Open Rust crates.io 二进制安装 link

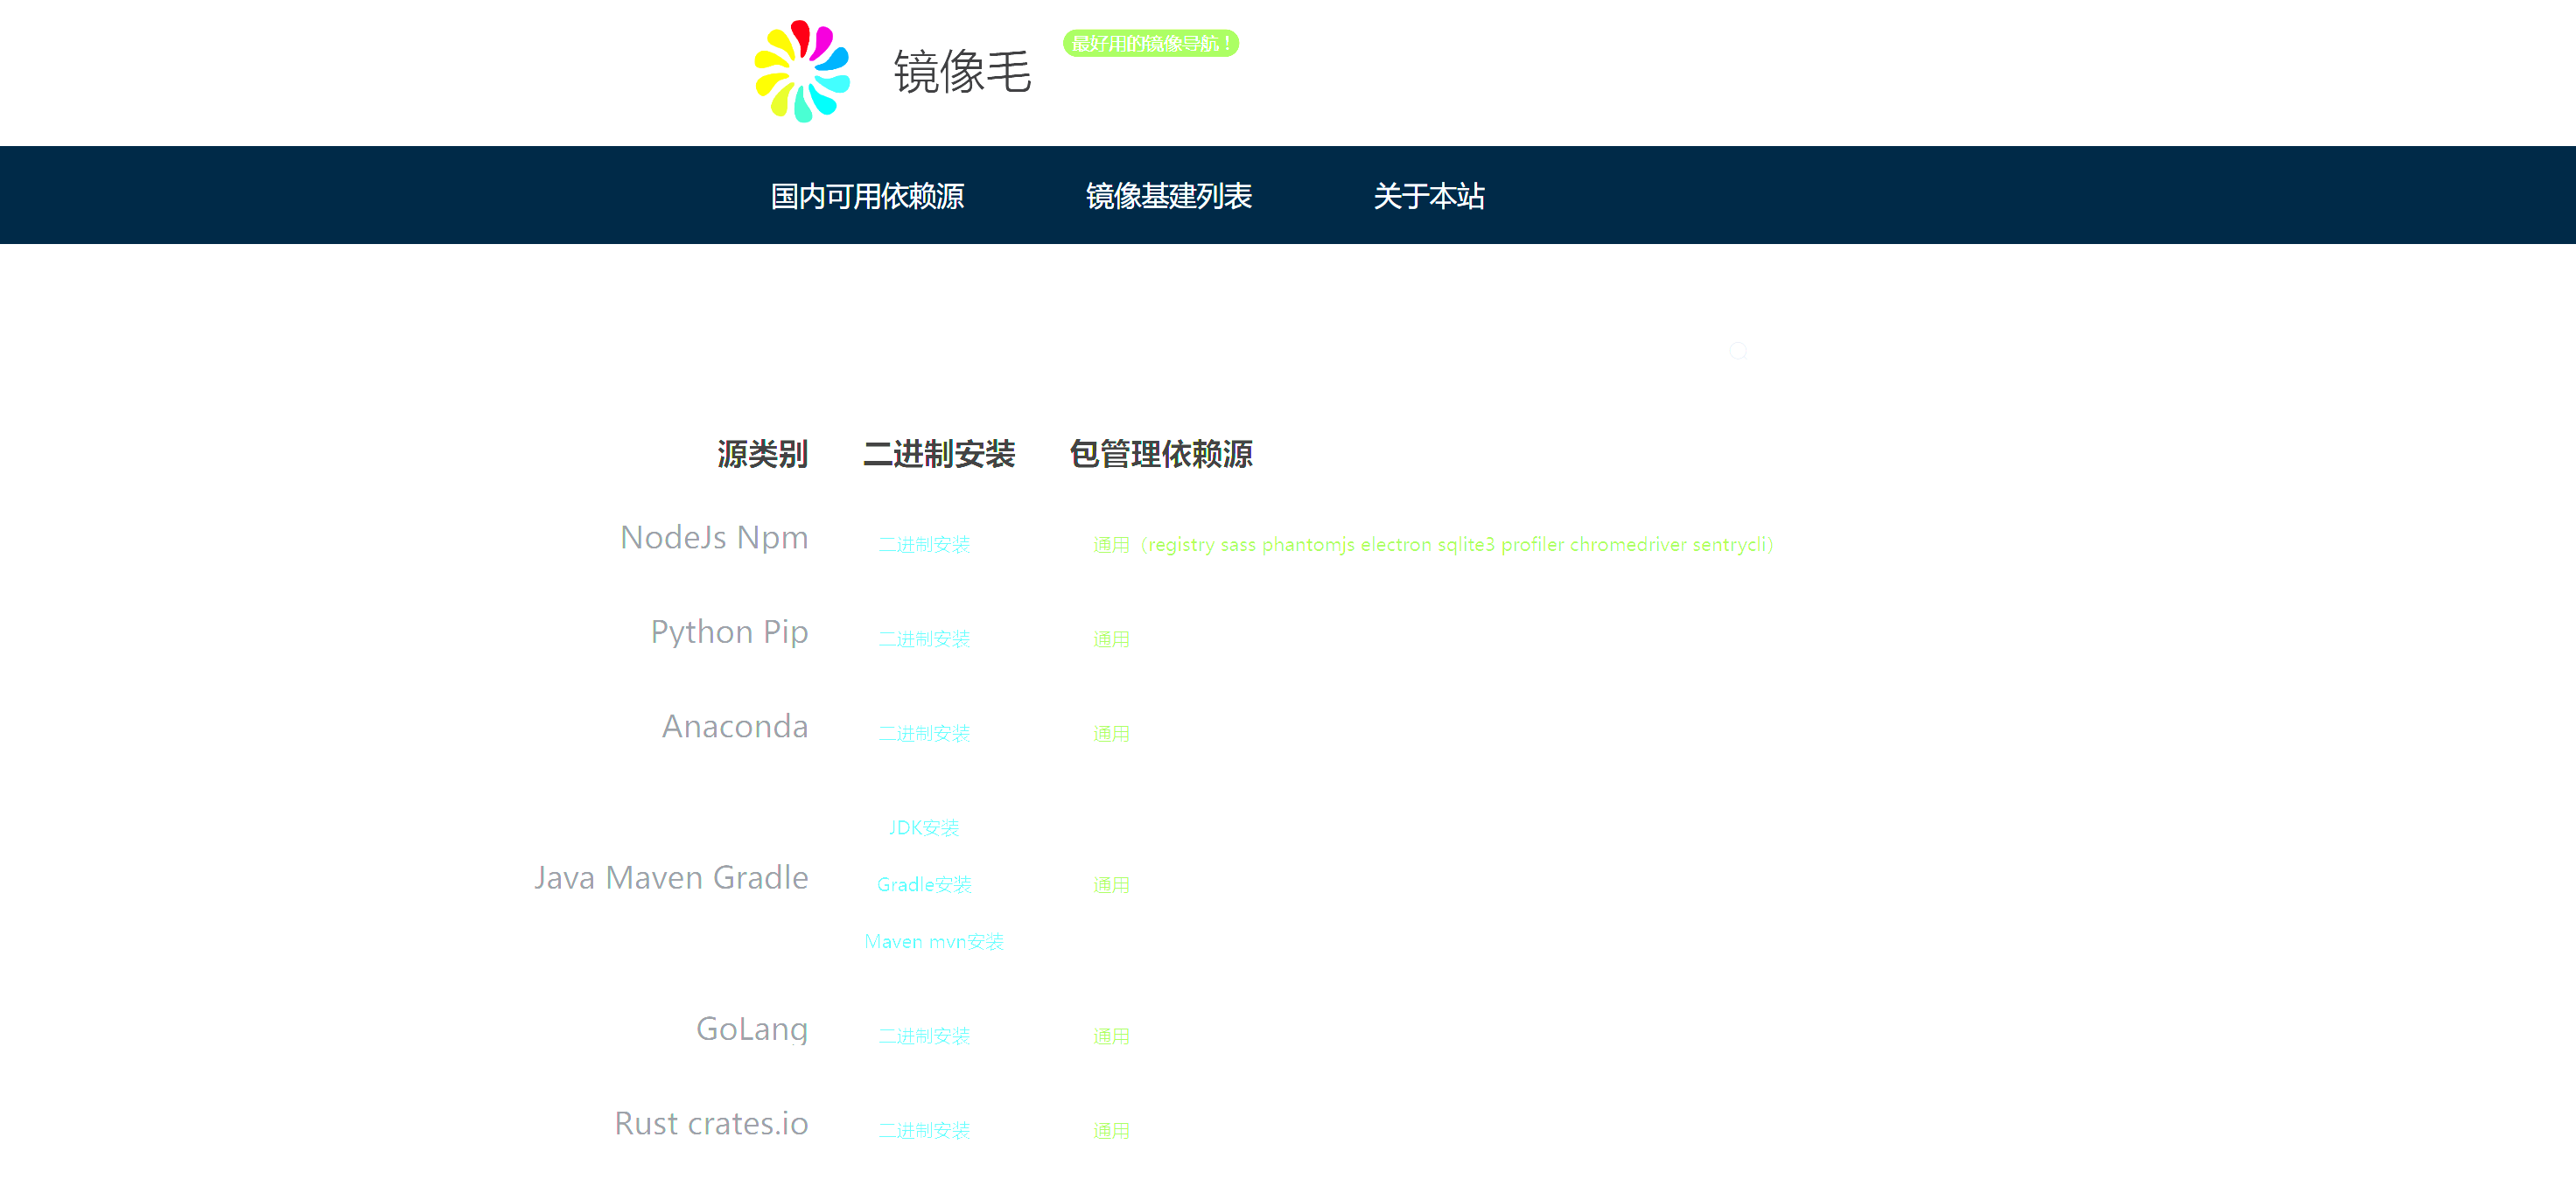(923, 1131)
